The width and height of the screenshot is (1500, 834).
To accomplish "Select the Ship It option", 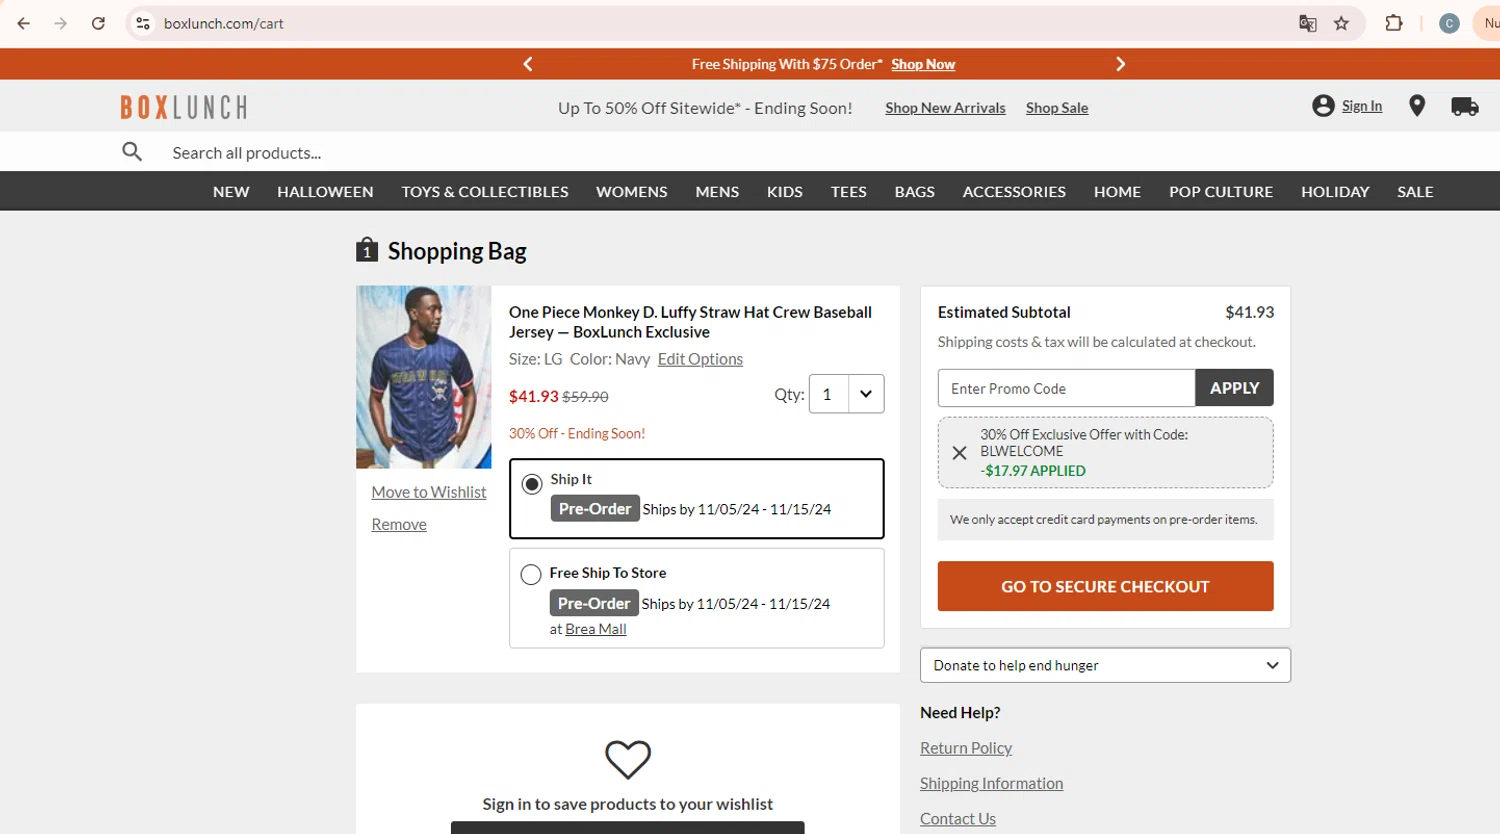I will click(532, 484).
